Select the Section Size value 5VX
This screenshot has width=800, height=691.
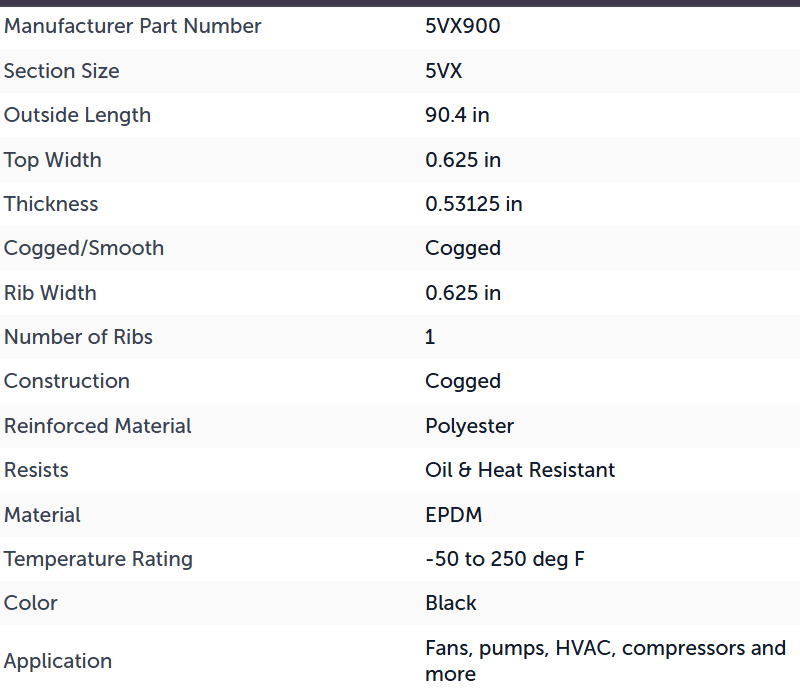[x=444, y=71]
